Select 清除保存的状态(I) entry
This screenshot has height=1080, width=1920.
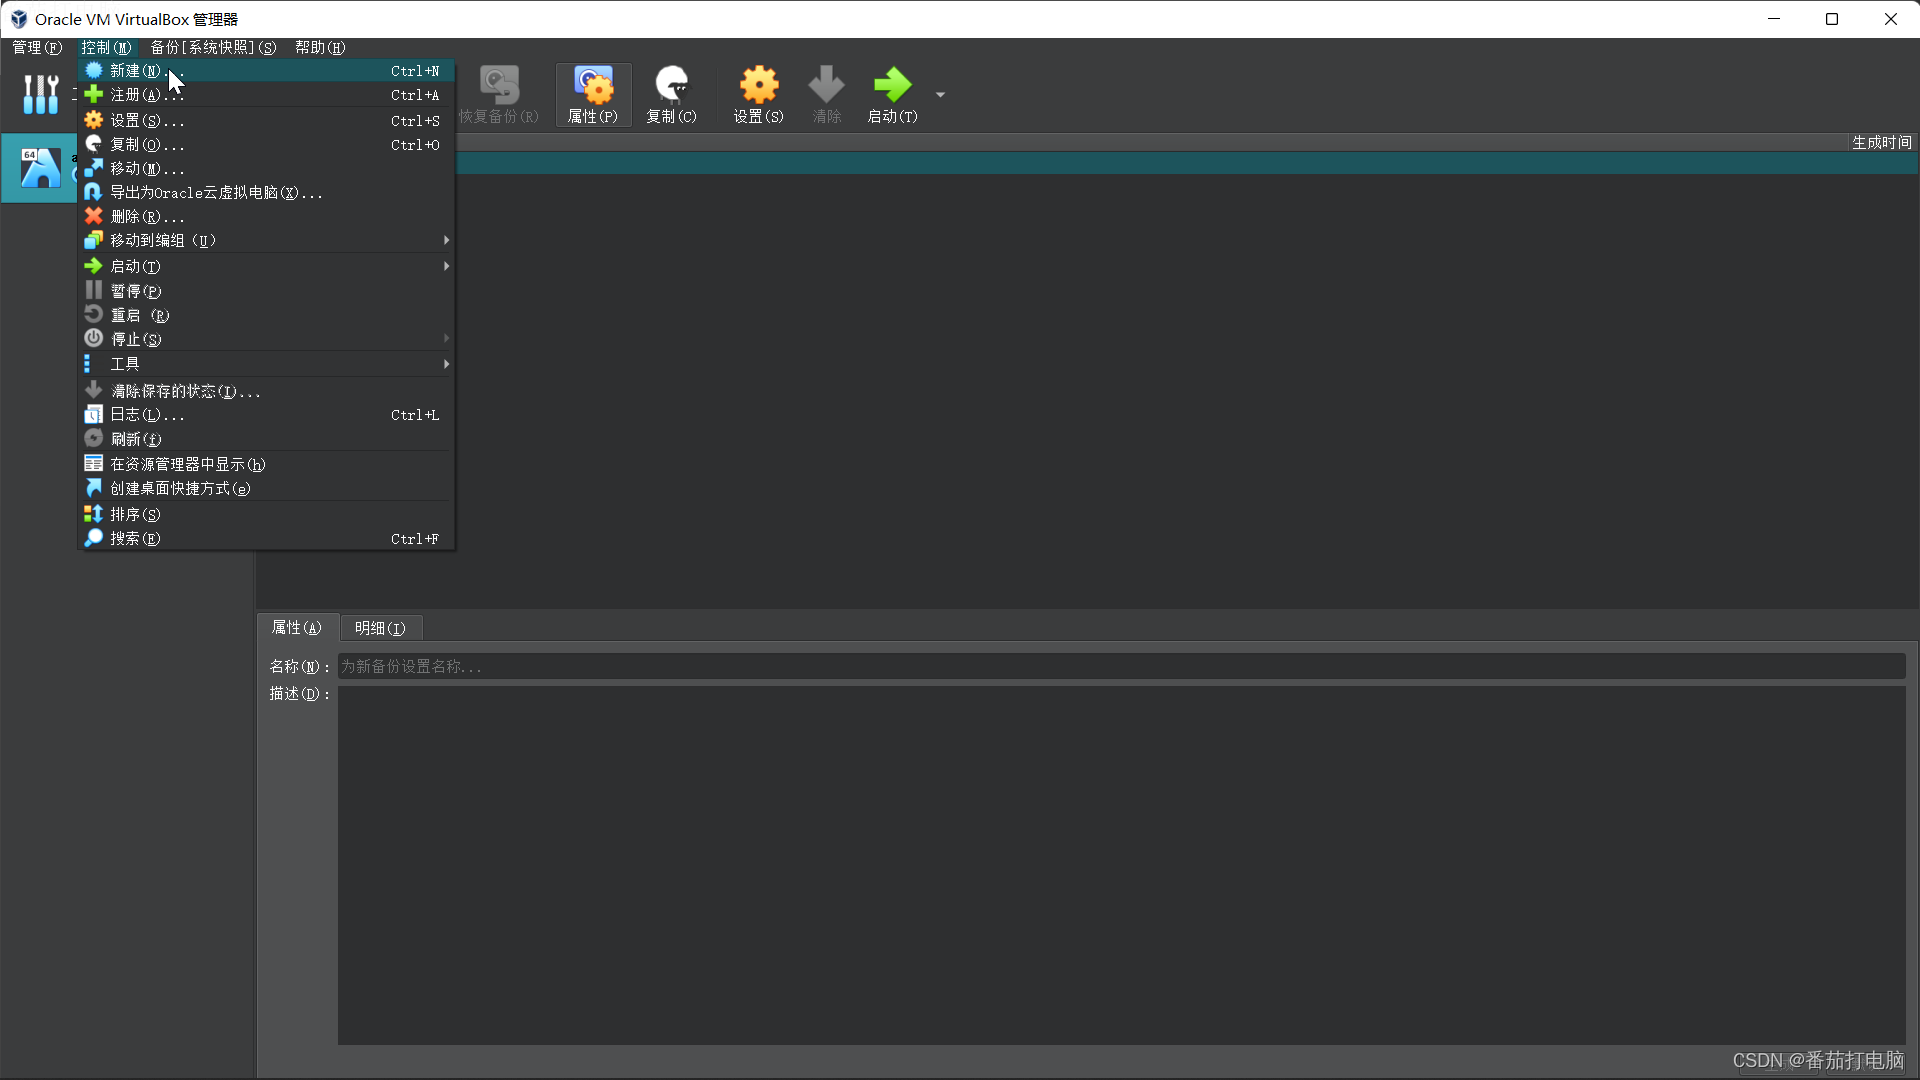pyautogui.click(x=266, y=391)
